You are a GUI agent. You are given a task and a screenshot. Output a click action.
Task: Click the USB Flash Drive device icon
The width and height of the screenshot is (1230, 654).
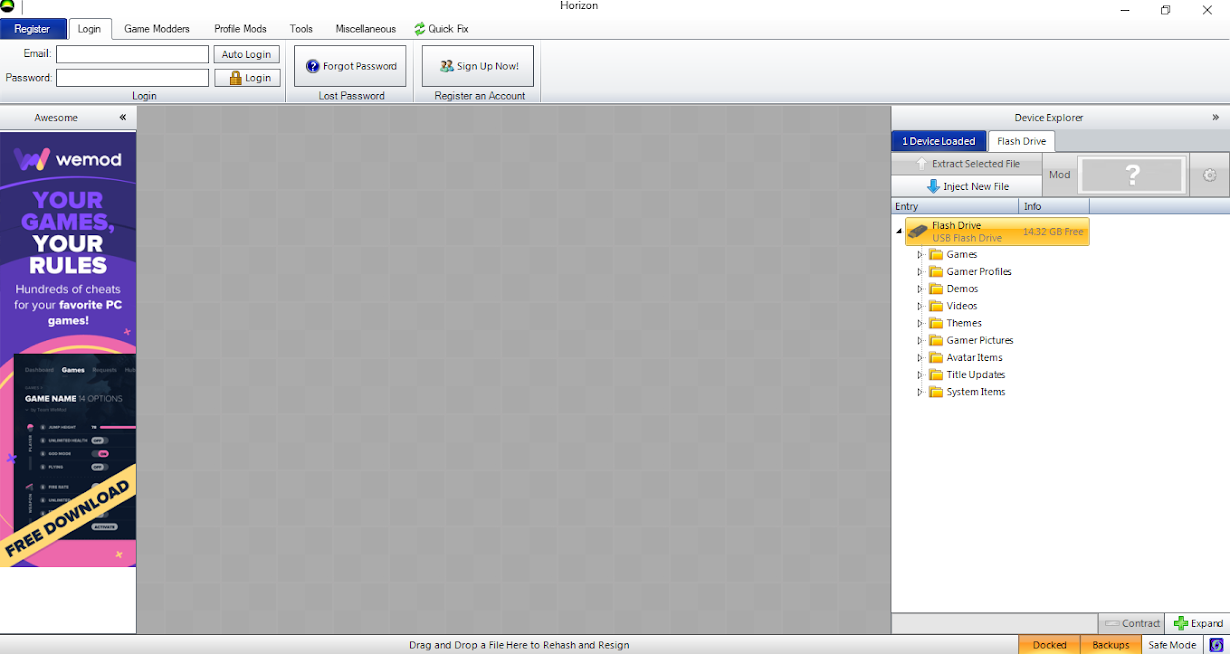coord(919,231)
